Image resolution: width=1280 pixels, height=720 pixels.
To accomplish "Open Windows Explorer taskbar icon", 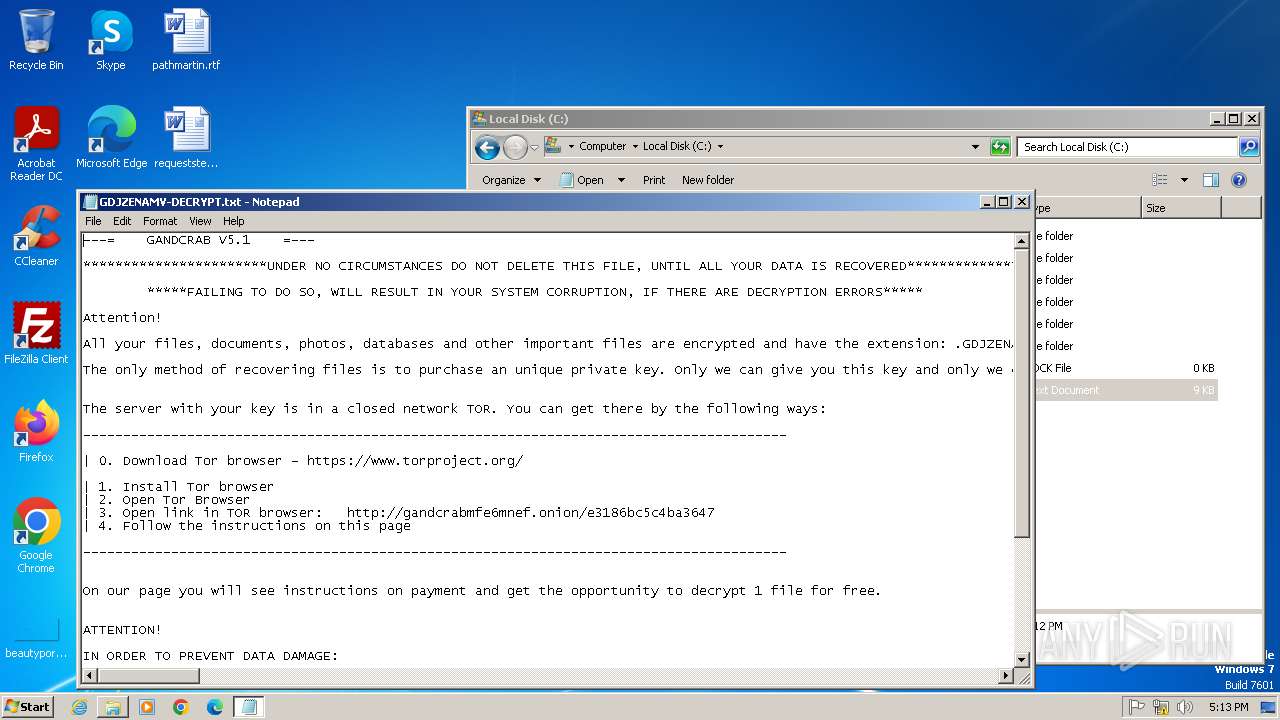I will [113, 707].
